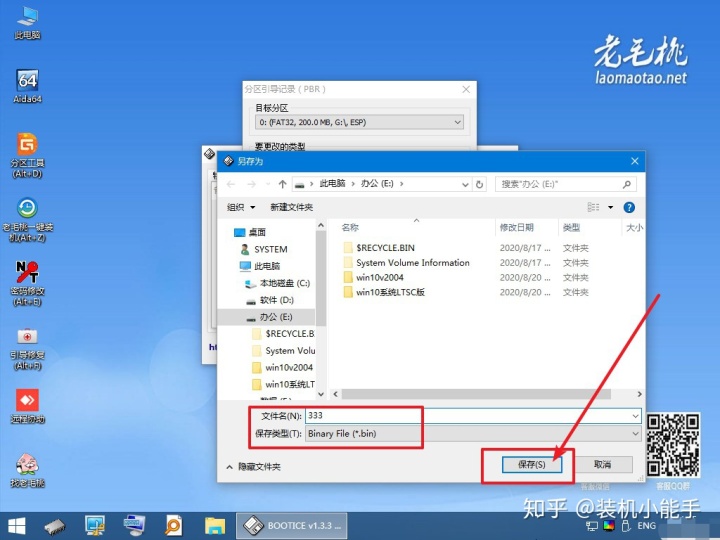Open the file search magnifier taskbar icon
The width and height of the screenshot is (720, 540).
[174, 526]
